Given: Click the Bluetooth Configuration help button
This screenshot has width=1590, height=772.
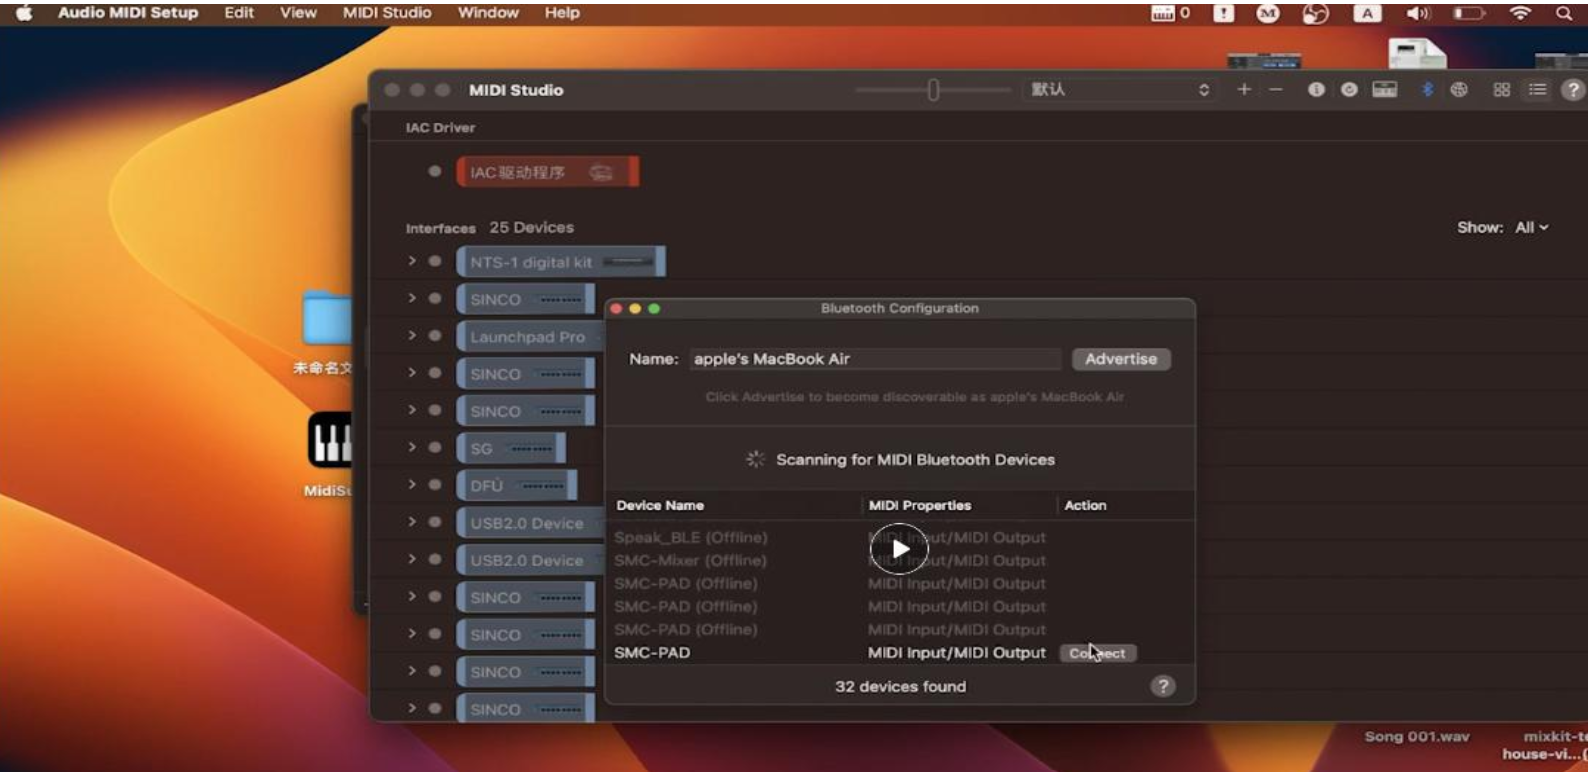Looking at the screenshot, I should pyautogui.click(x=1162, y=686).
